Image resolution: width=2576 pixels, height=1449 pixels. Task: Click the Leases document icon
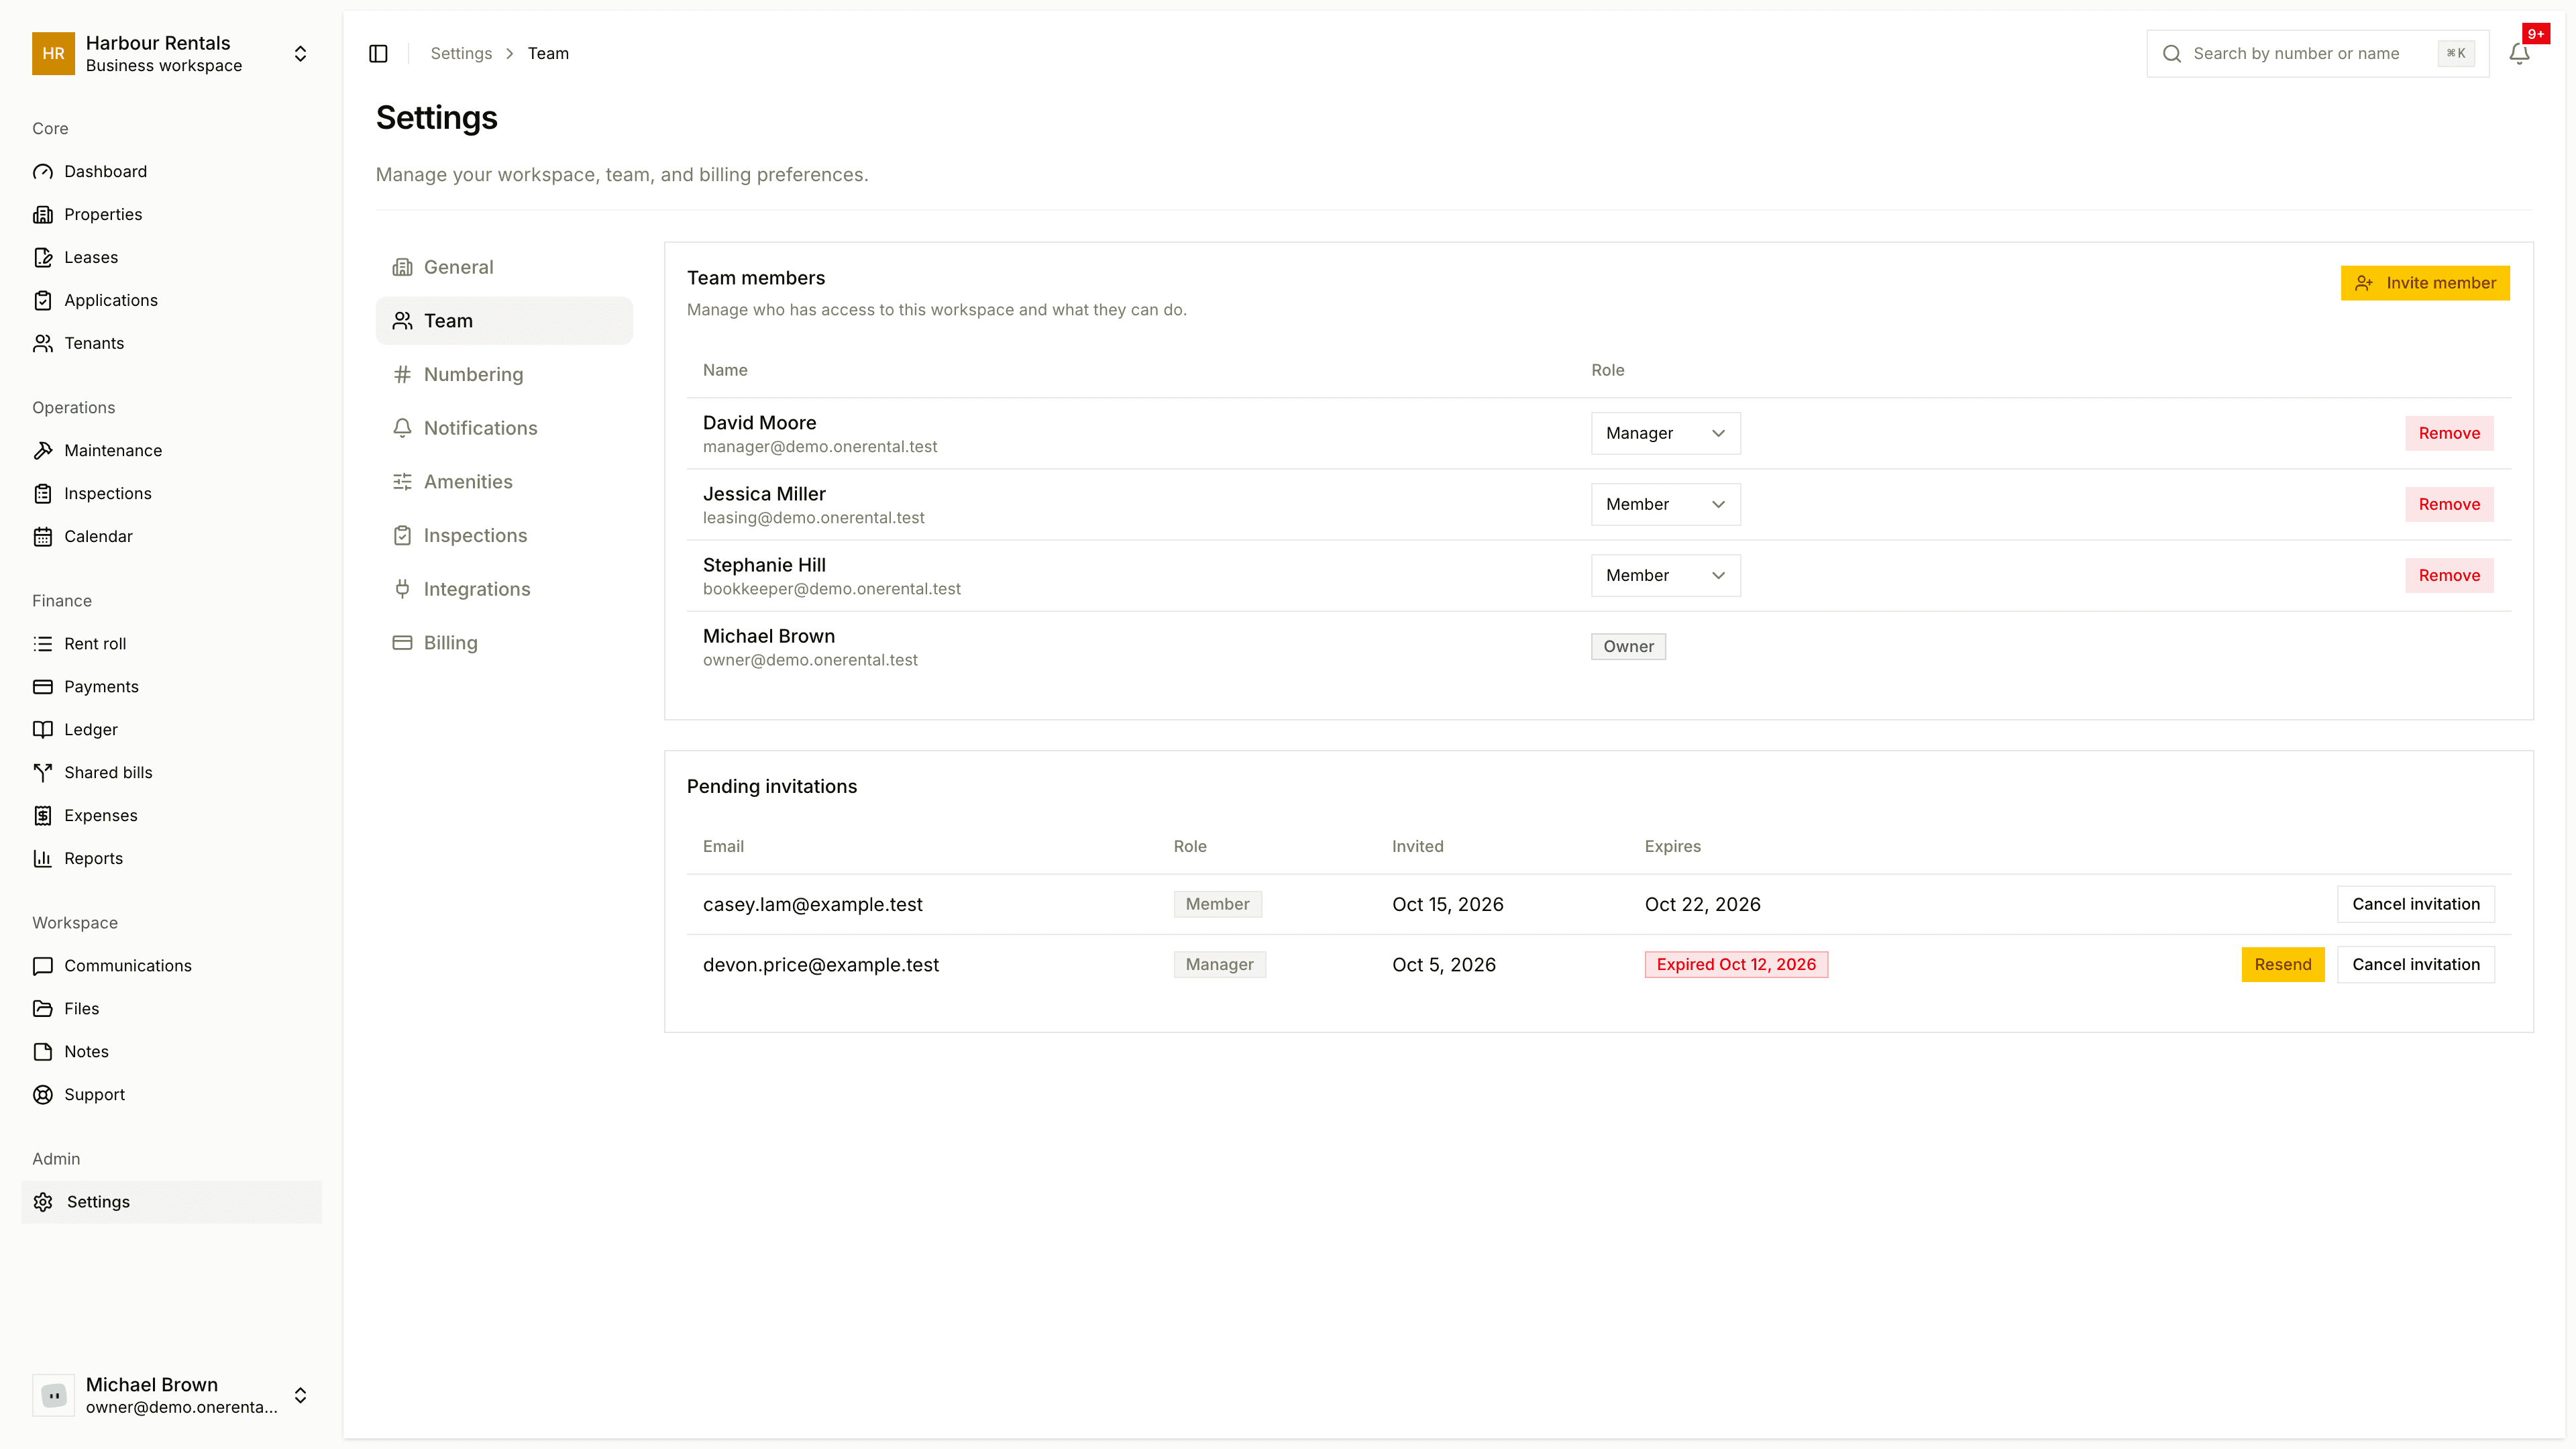[43, 257]
